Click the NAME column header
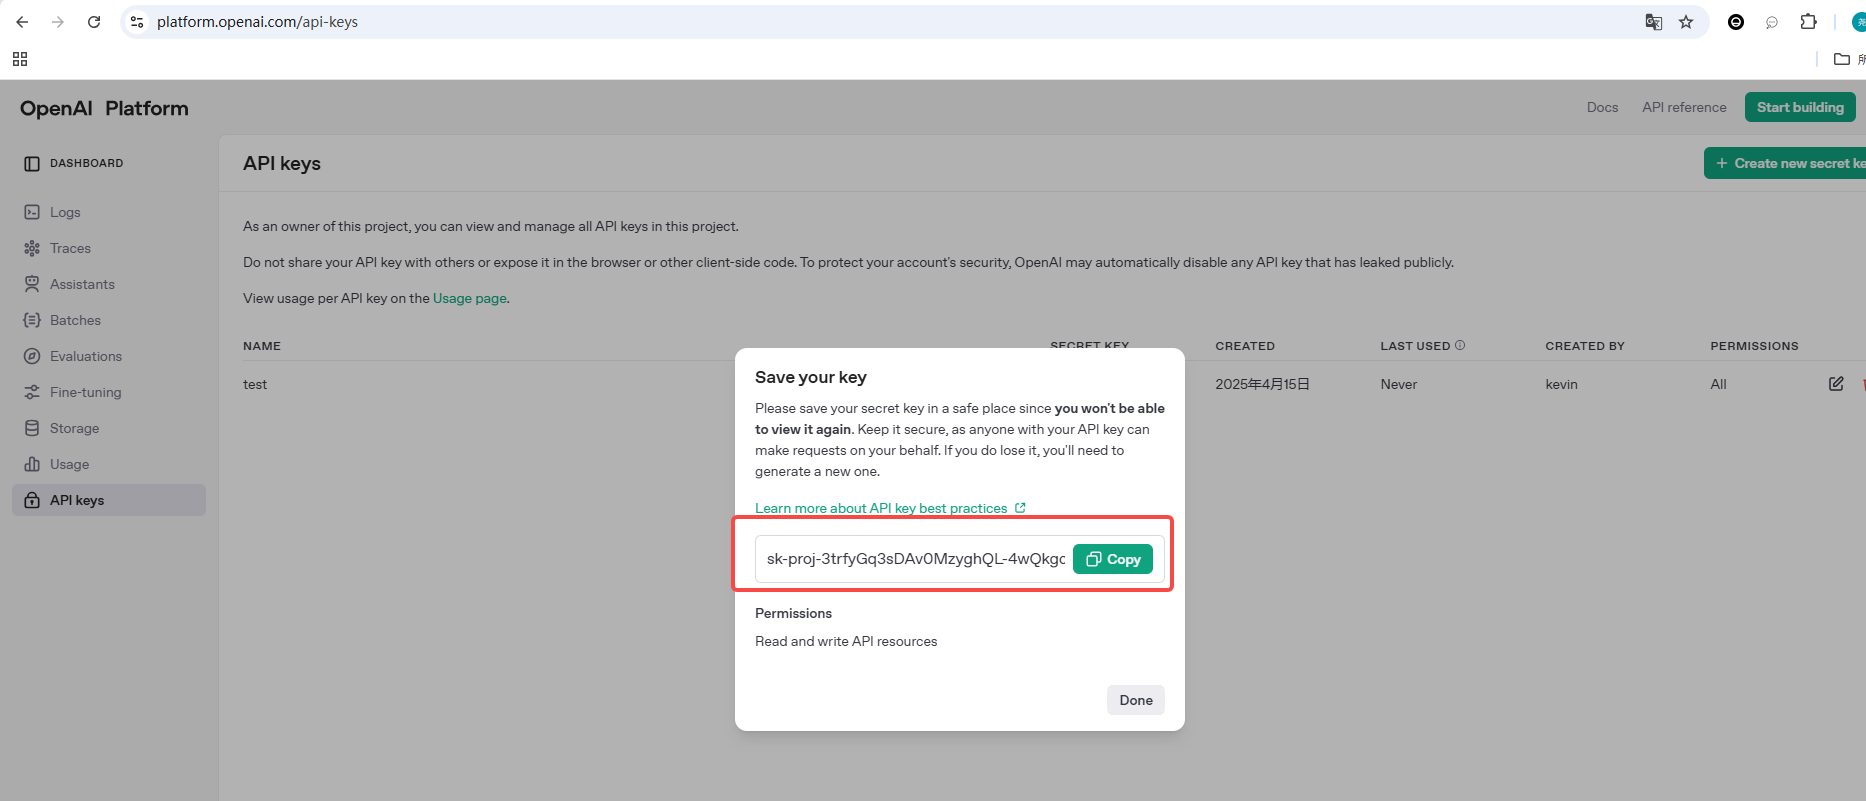1866x801 pixels. click(262, 346)
